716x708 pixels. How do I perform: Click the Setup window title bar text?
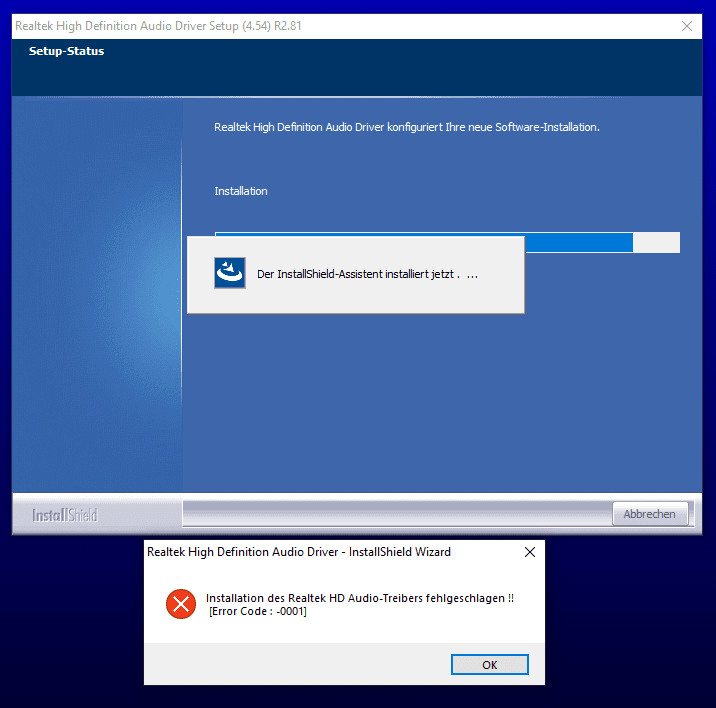coord(158,26)
